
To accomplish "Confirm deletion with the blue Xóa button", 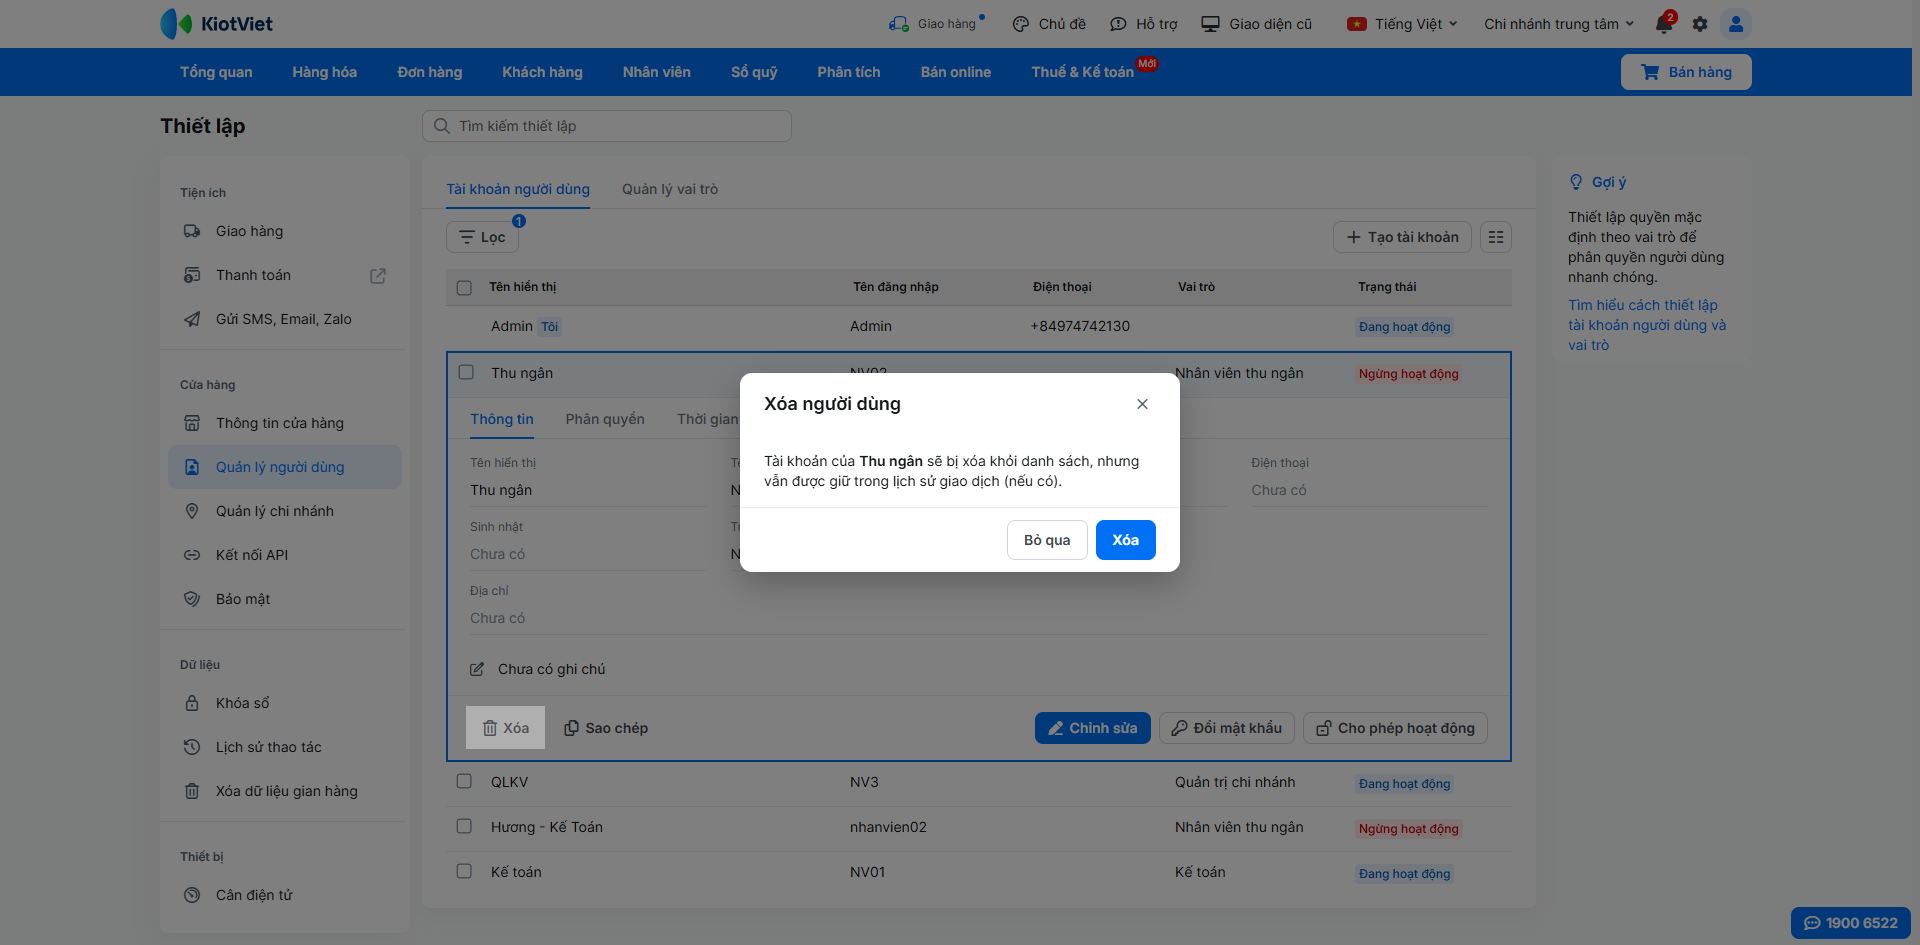I will click(x=1126, y=540).
